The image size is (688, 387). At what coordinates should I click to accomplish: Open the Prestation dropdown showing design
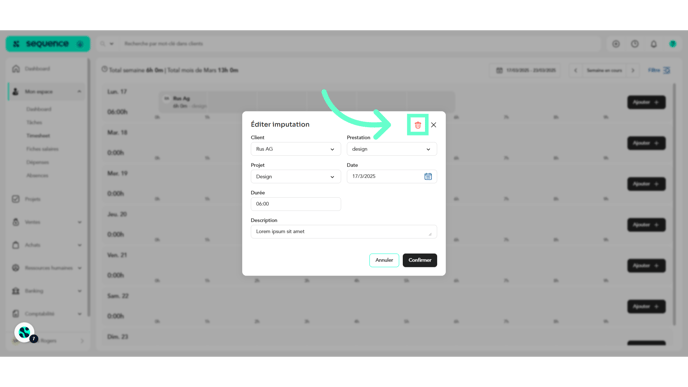(391, 149)
